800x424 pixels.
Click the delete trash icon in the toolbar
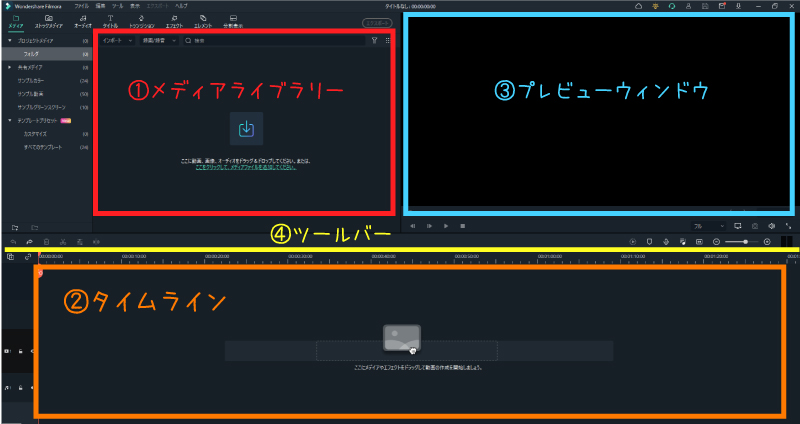(46, 242)
